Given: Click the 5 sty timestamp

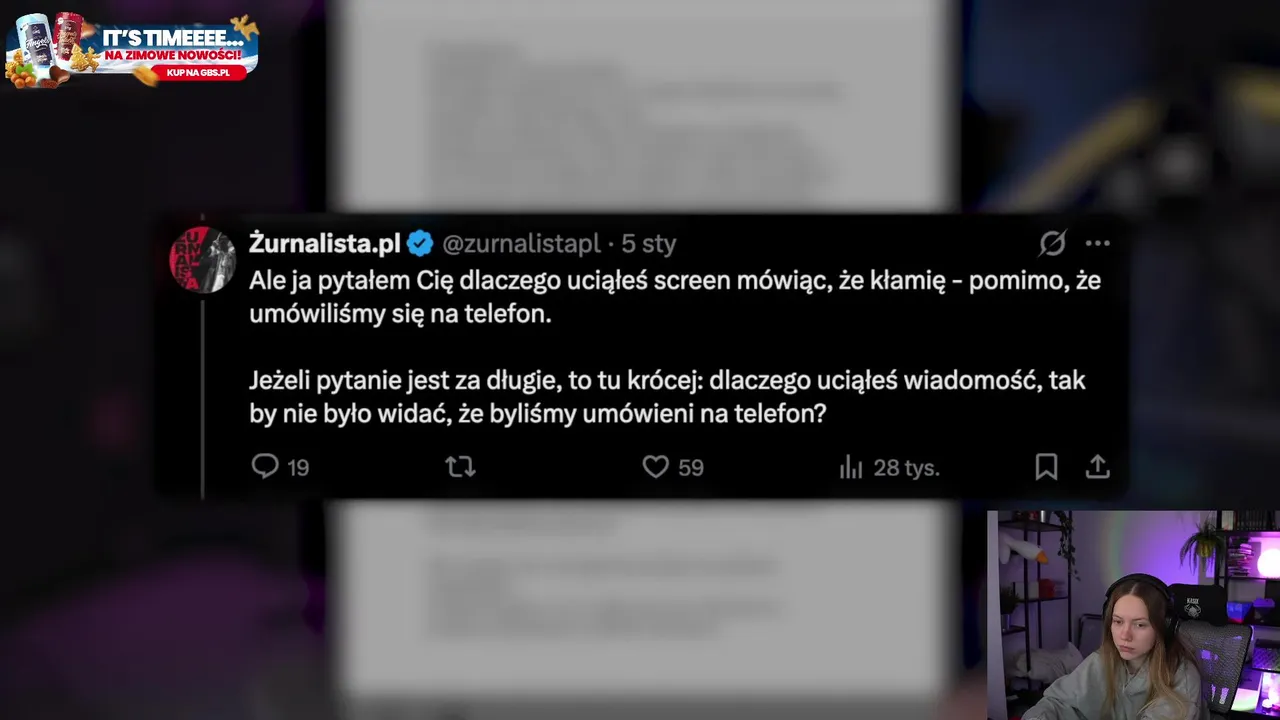Looking at the screenshot, I should [649, 243].
